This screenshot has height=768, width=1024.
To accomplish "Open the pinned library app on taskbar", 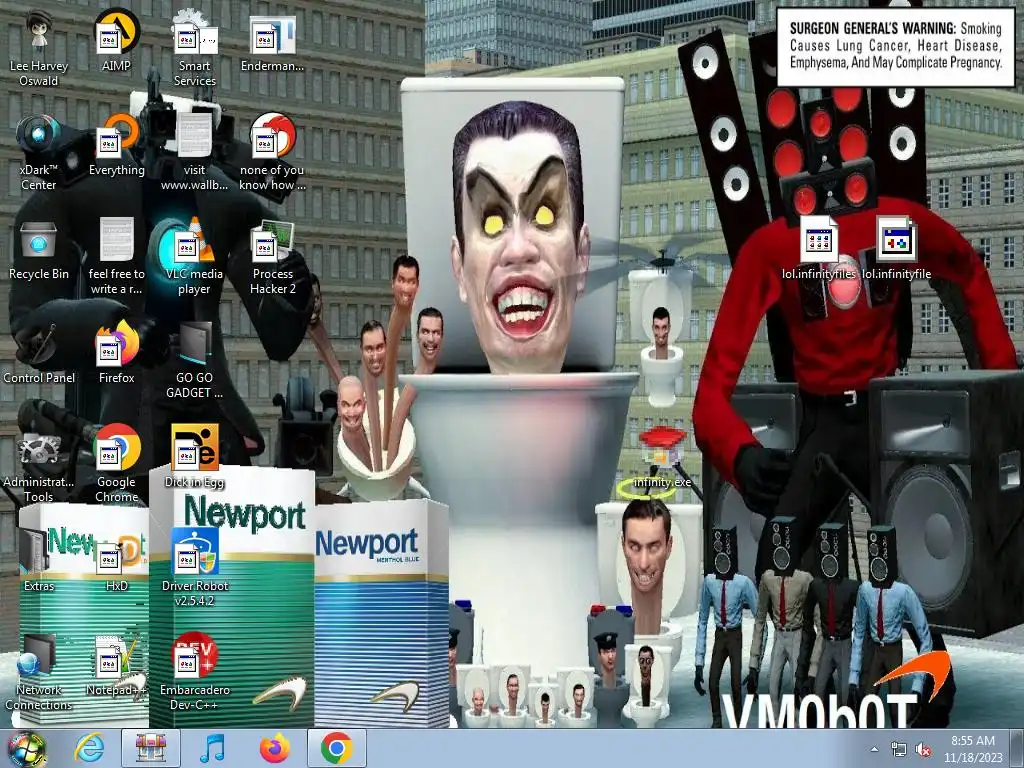I will pyautogui.click(x=151, y=748).
